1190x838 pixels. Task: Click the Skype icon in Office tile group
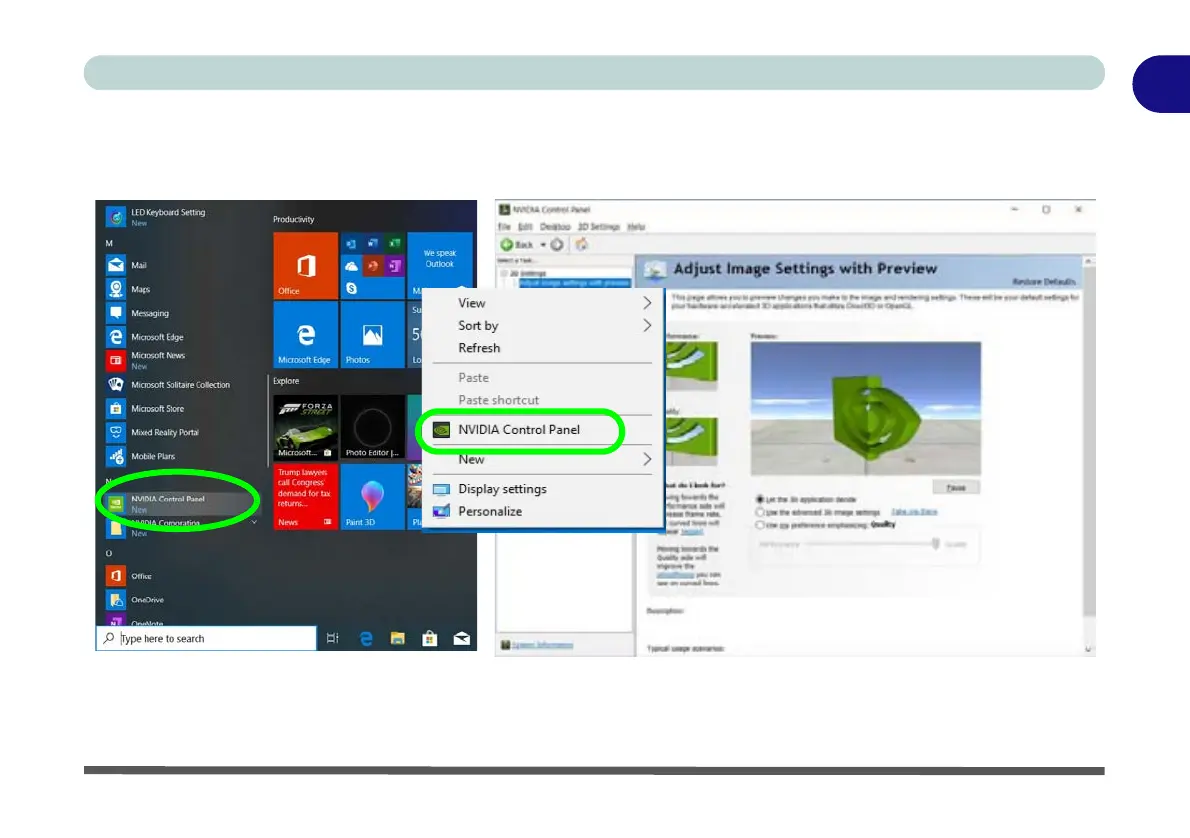point(351,288)
